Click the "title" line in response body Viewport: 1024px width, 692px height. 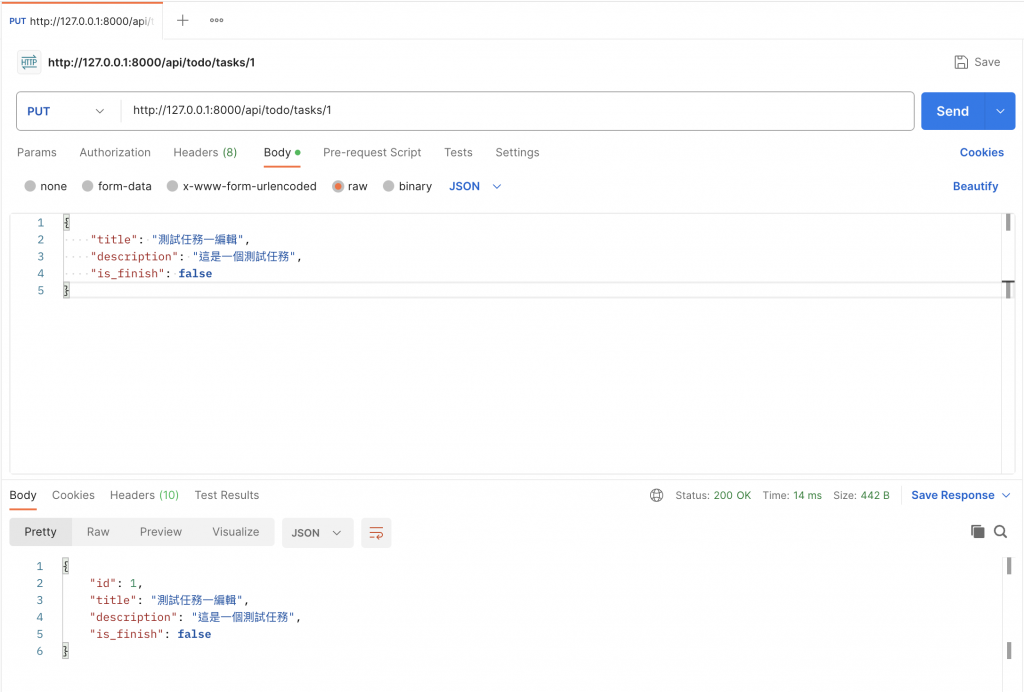(169, 600)
